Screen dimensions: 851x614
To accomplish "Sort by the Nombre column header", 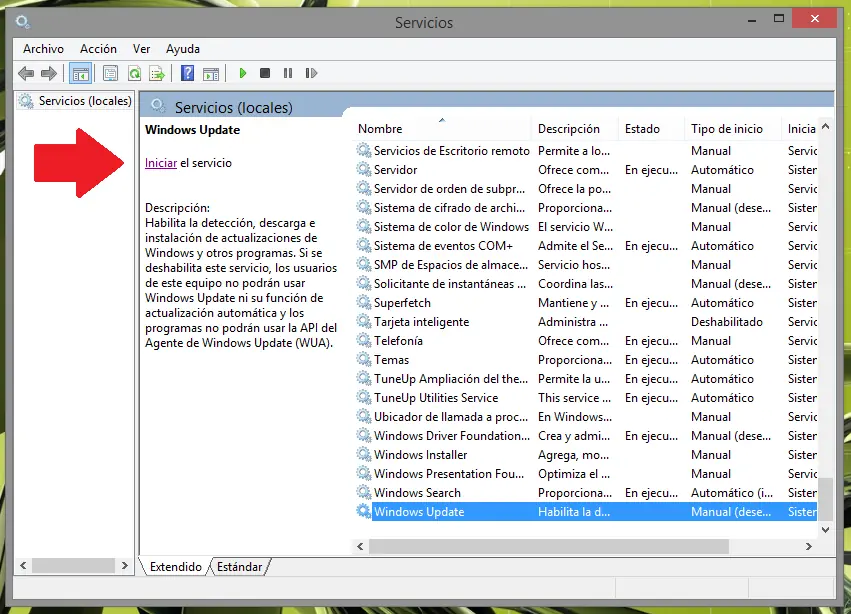I will tap(442, 129).
